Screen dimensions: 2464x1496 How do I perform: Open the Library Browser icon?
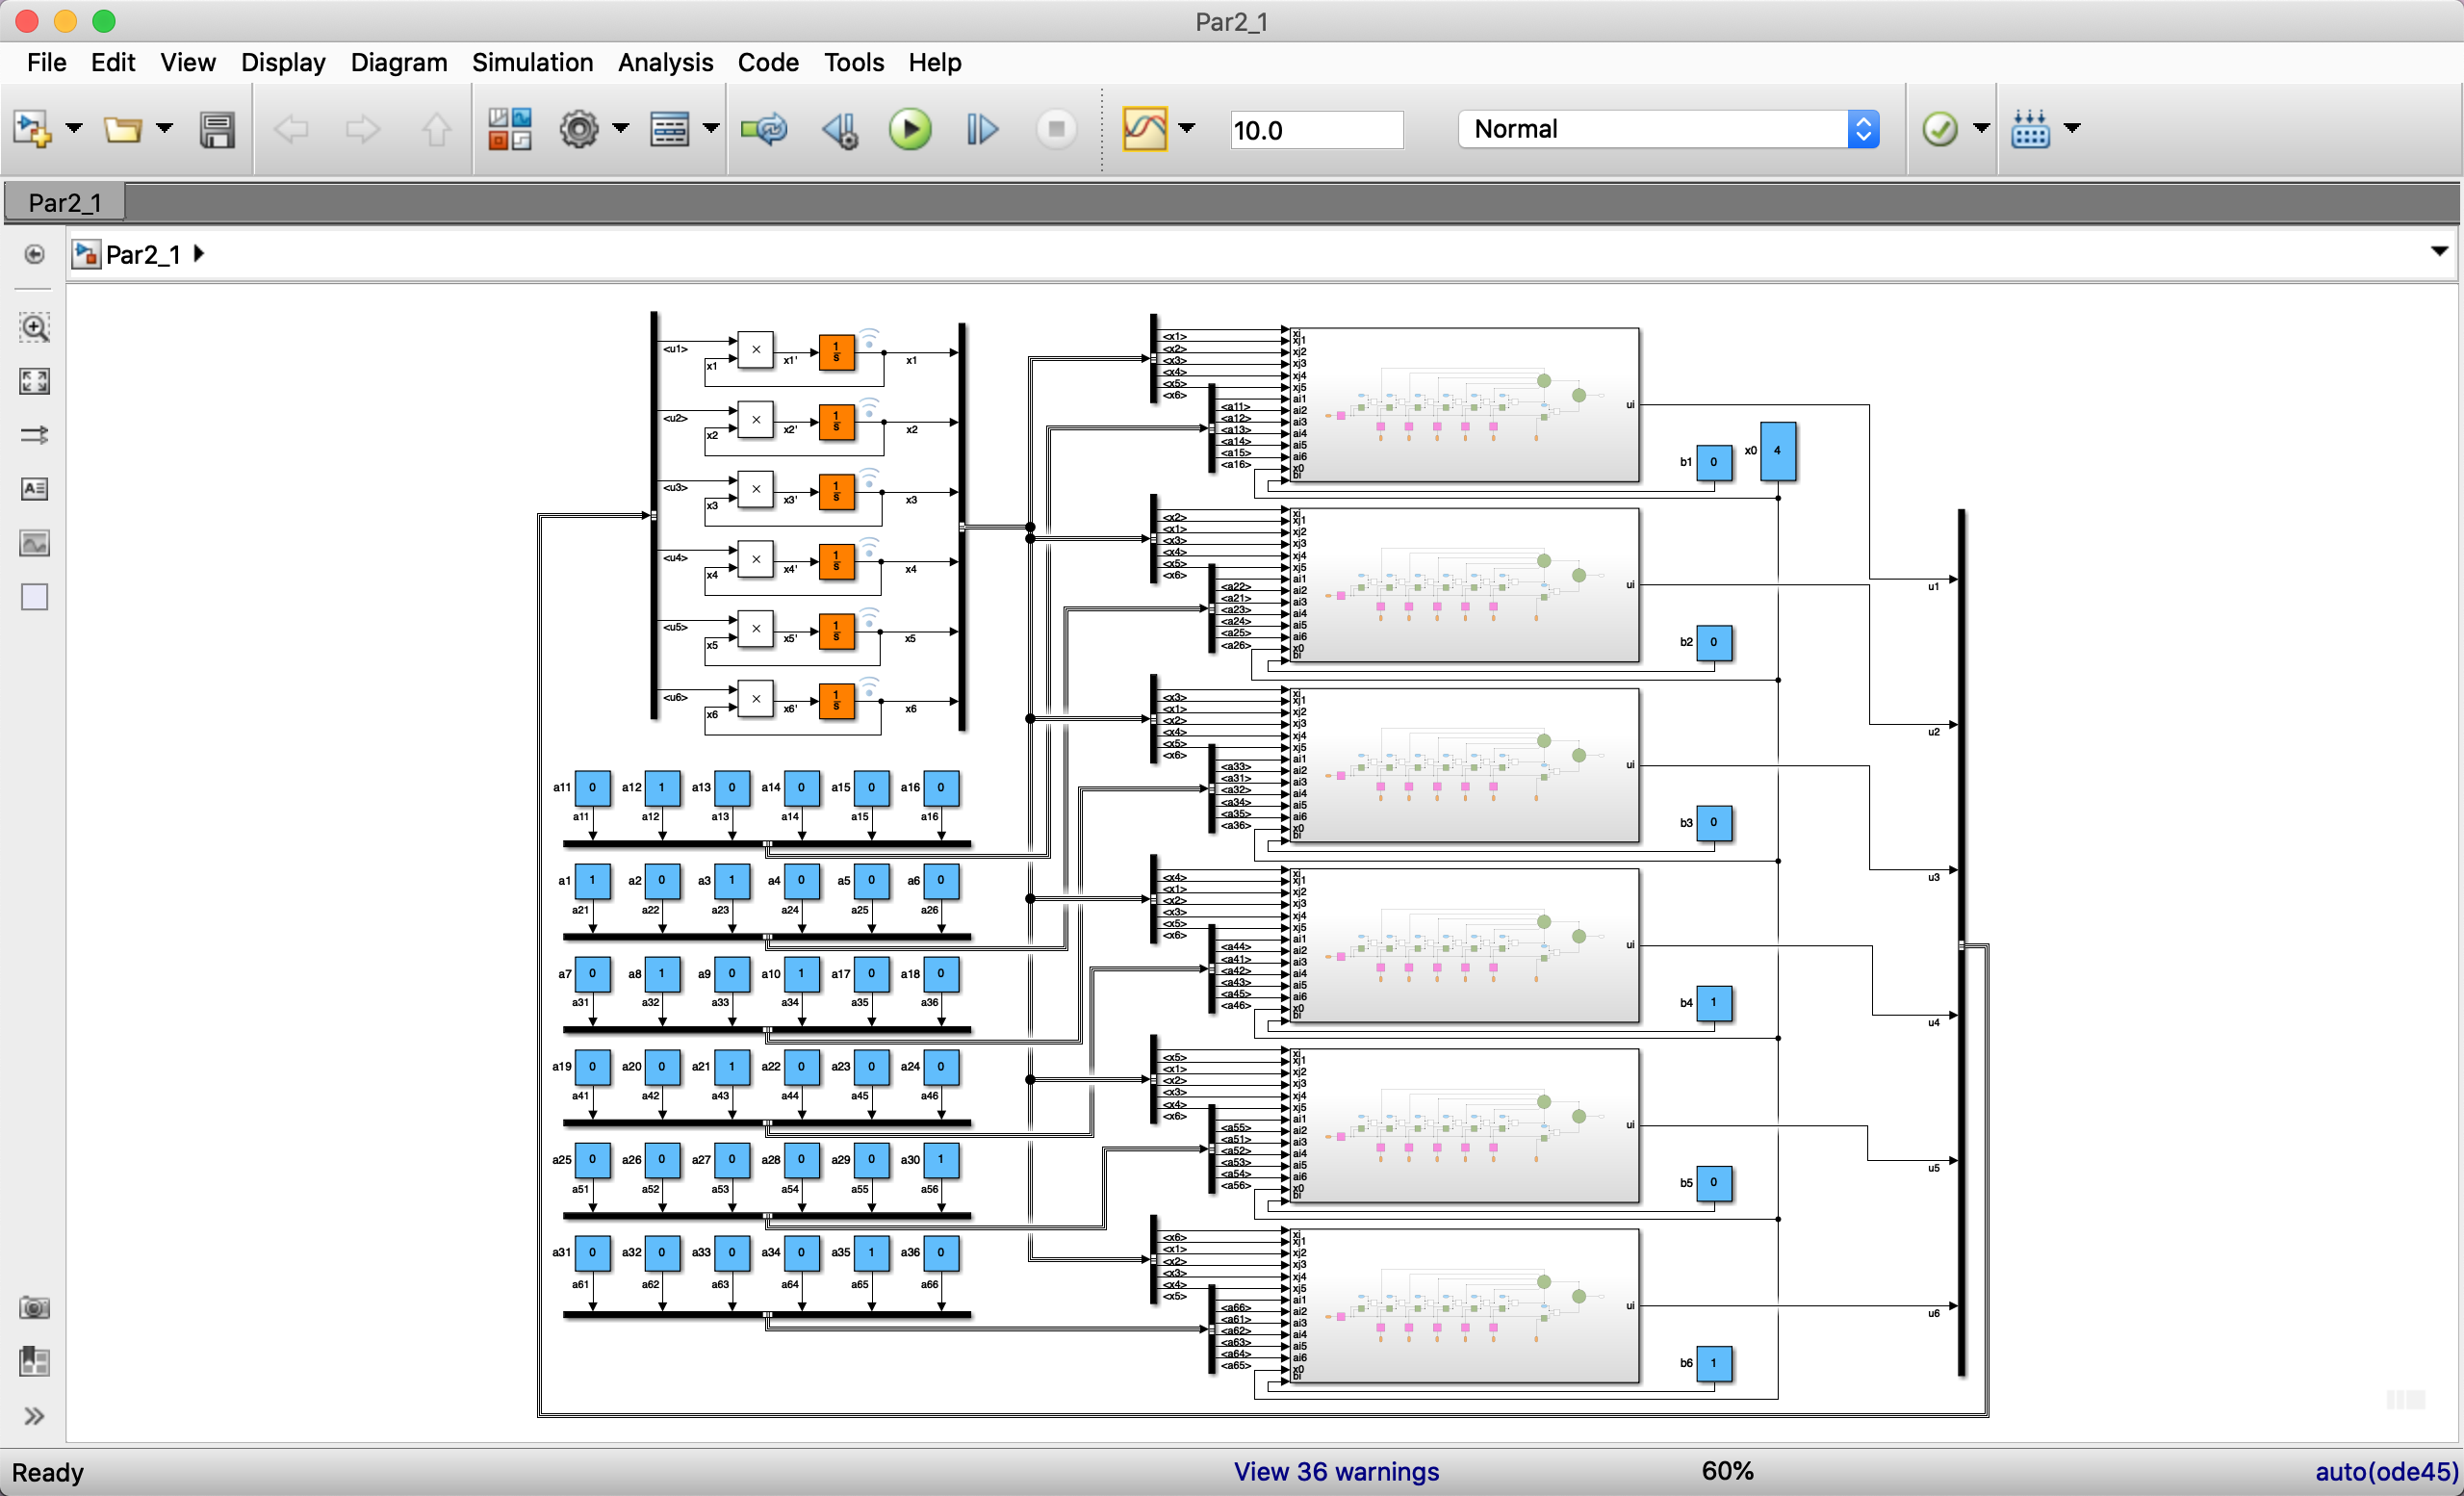tap(509, 129)
